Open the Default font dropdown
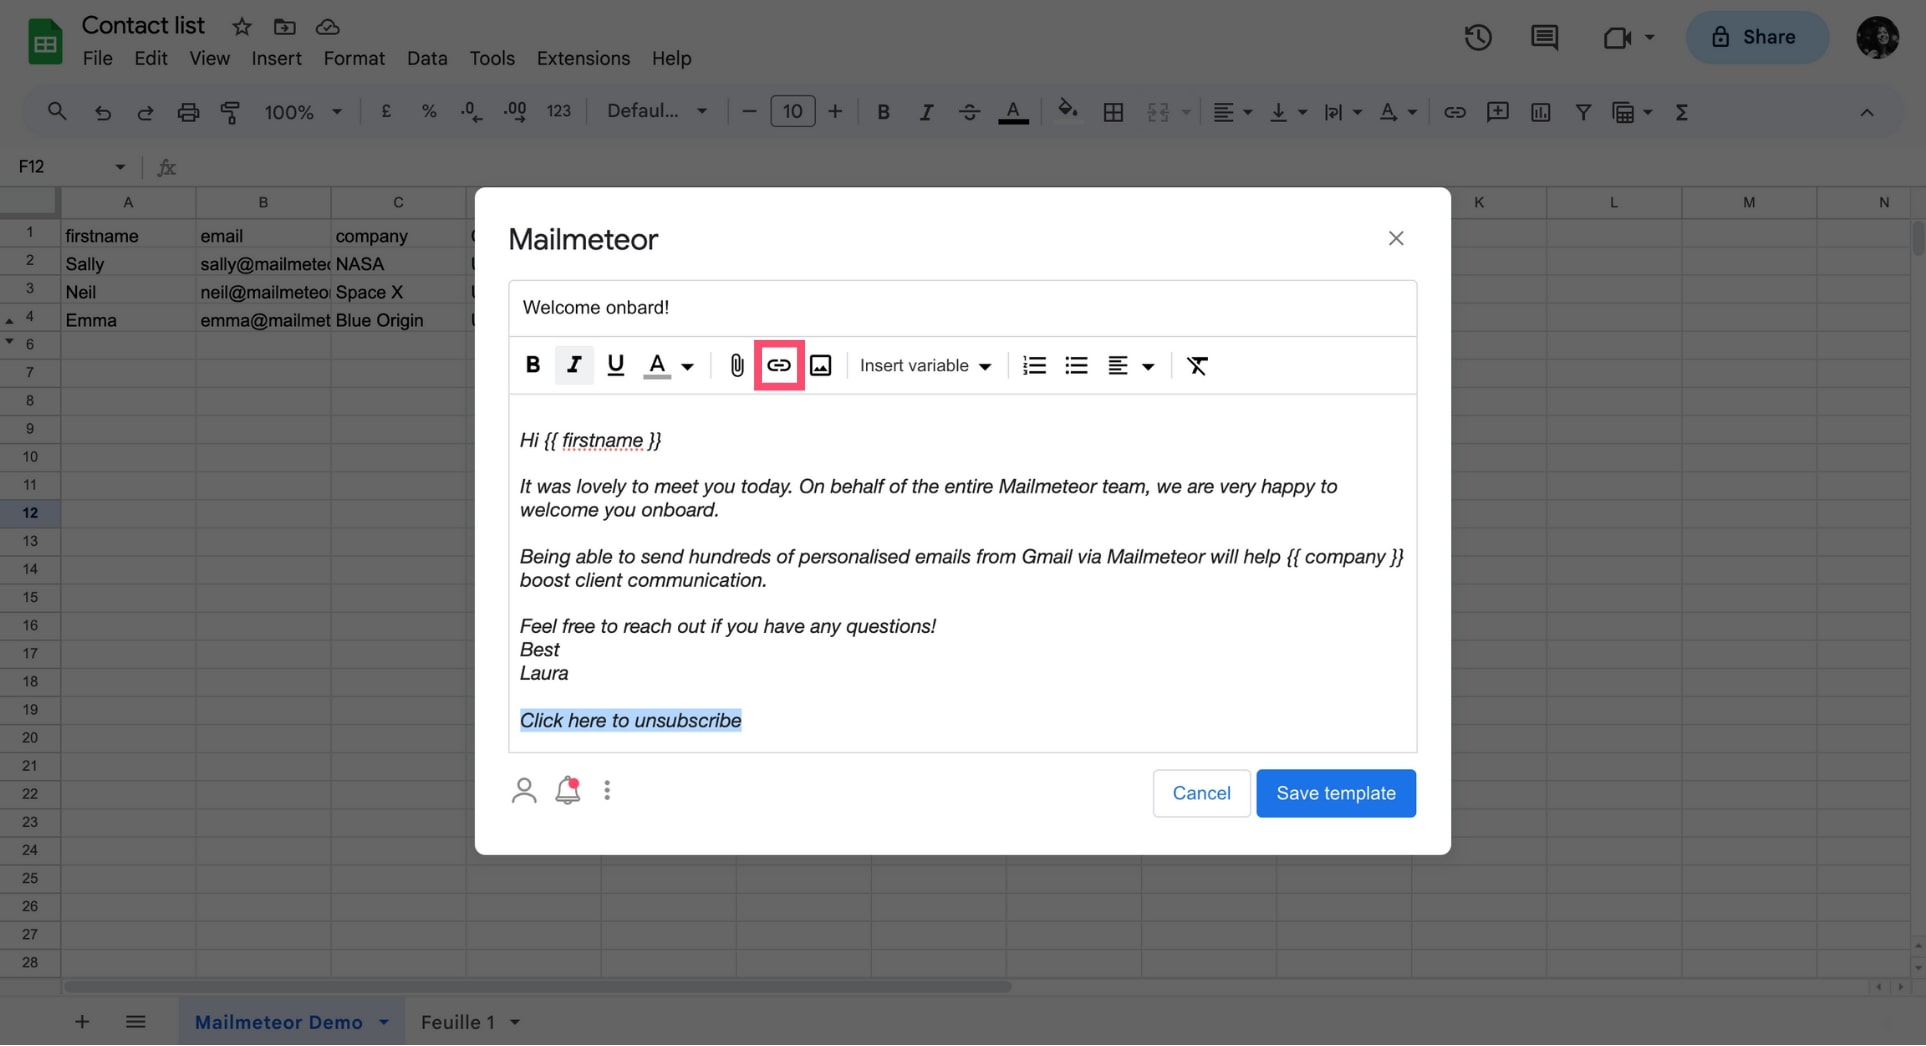 (x=657, y=111)
